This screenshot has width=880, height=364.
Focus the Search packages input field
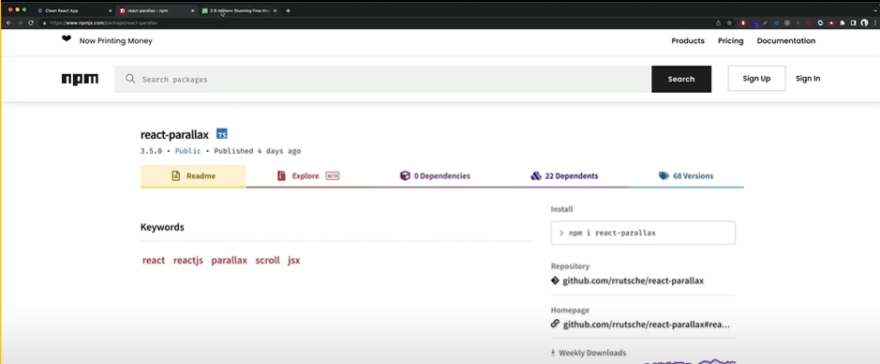[x=383, y=79]
